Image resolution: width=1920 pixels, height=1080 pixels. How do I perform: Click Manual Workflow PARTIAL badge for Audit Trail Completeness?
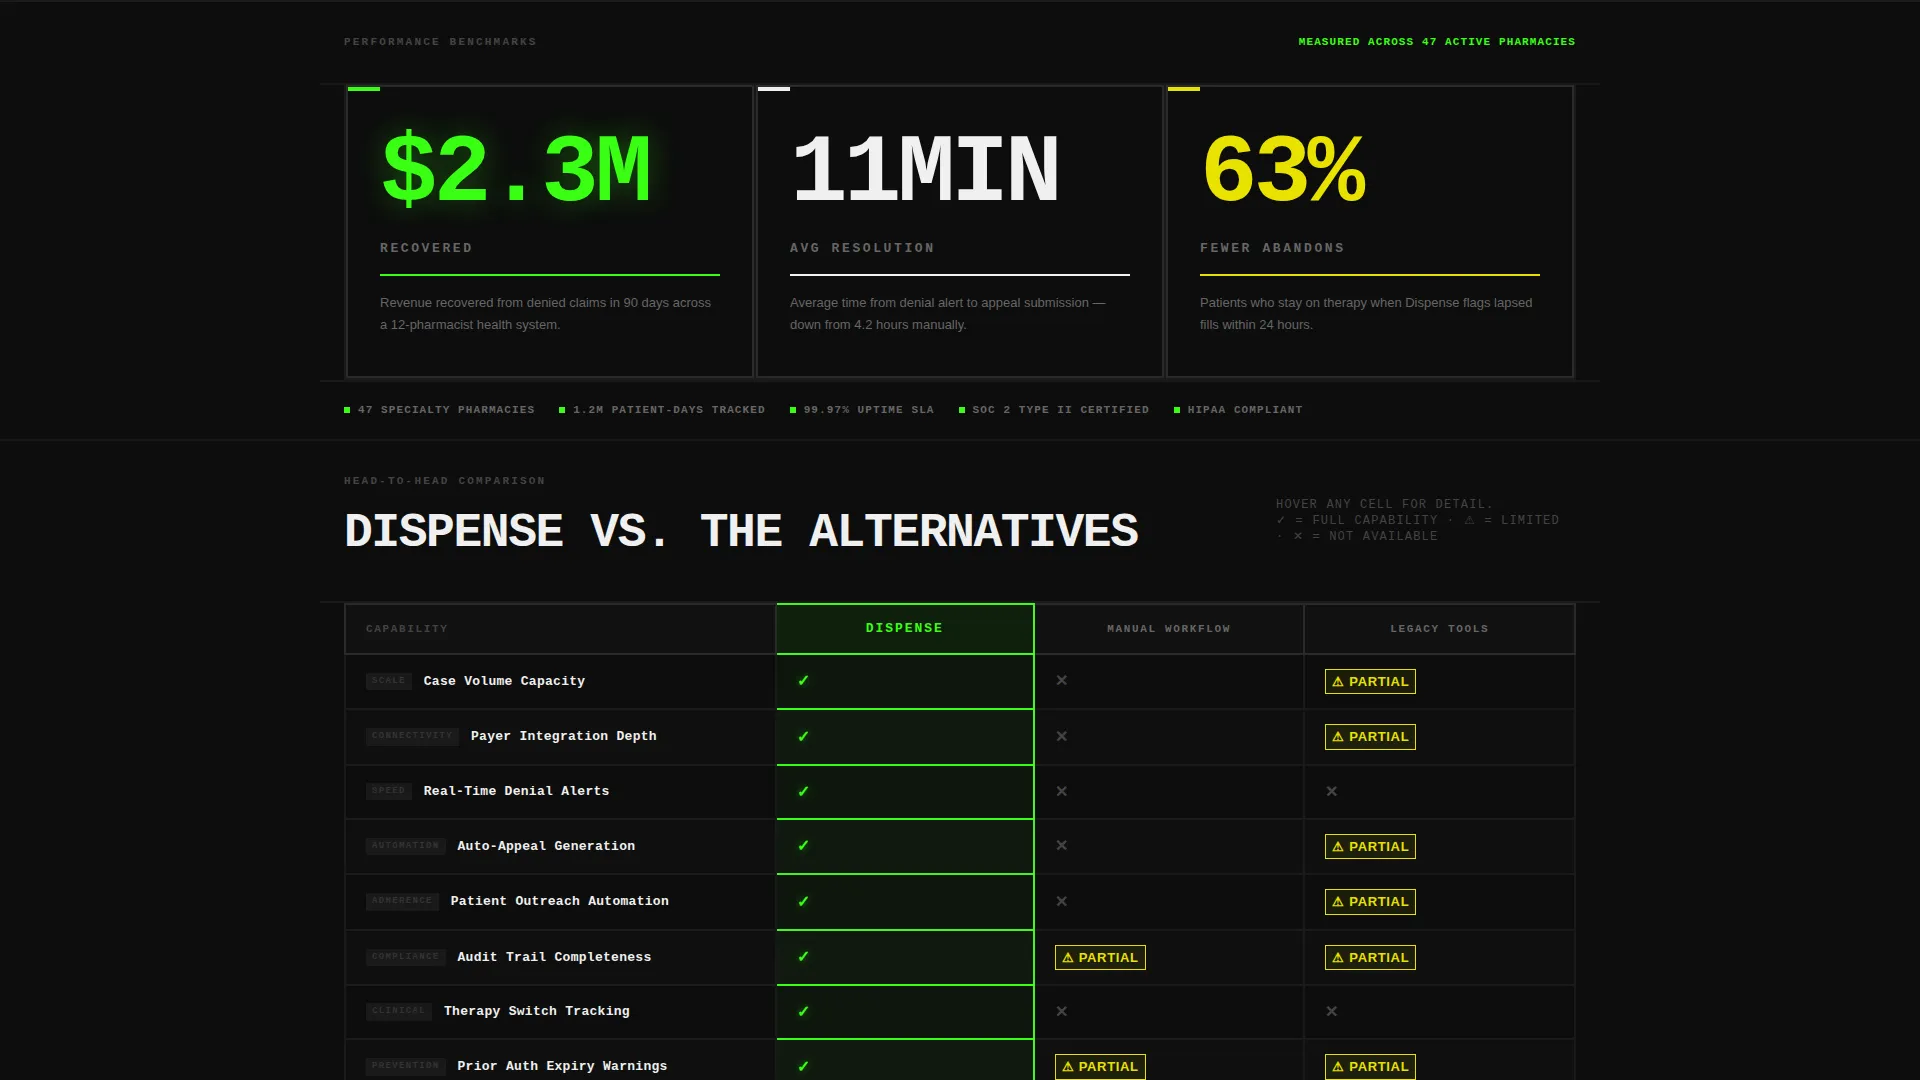coord(1100,957)
